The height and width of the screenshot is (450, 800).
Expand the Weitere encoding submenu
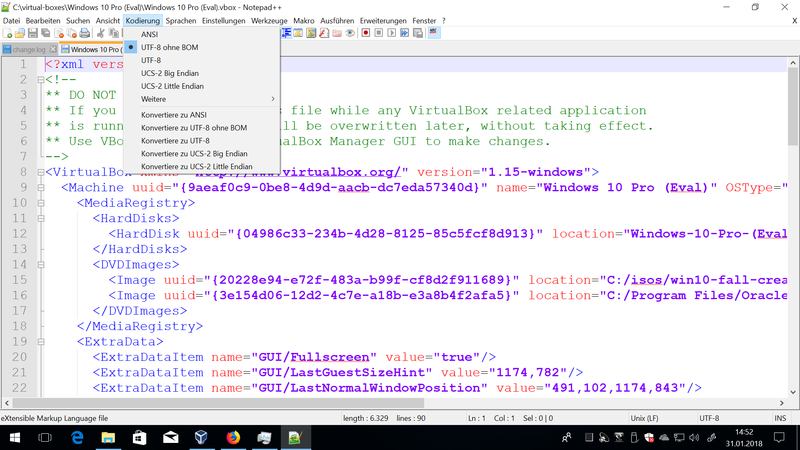click(202, 99)
